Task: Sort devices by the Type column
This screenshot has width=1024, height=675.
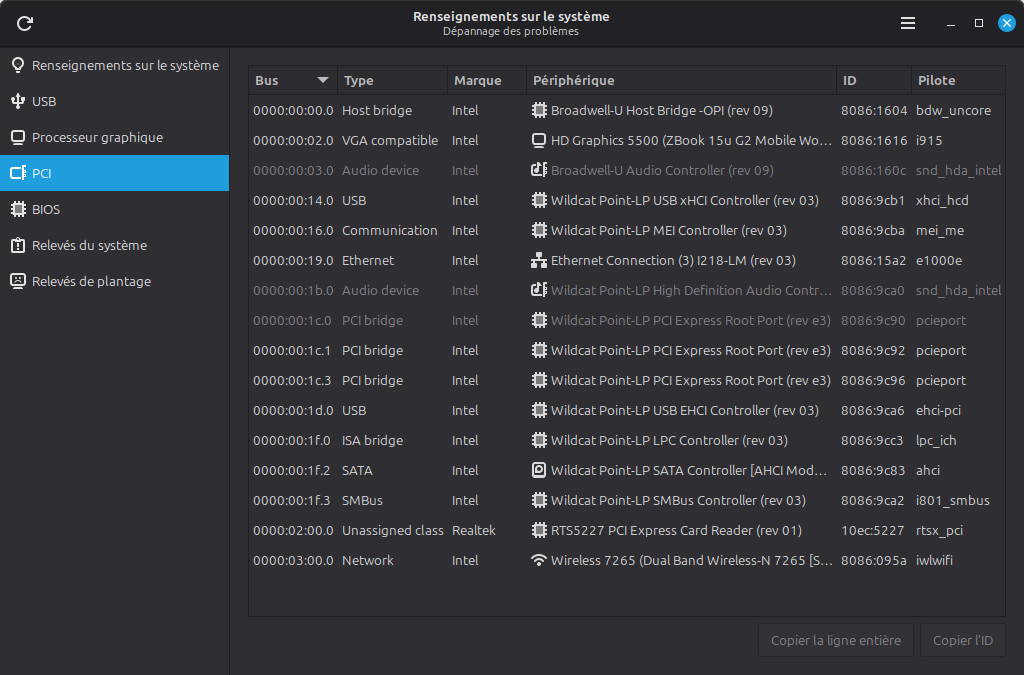Action: pyautogui.click(x=360, y=80)
